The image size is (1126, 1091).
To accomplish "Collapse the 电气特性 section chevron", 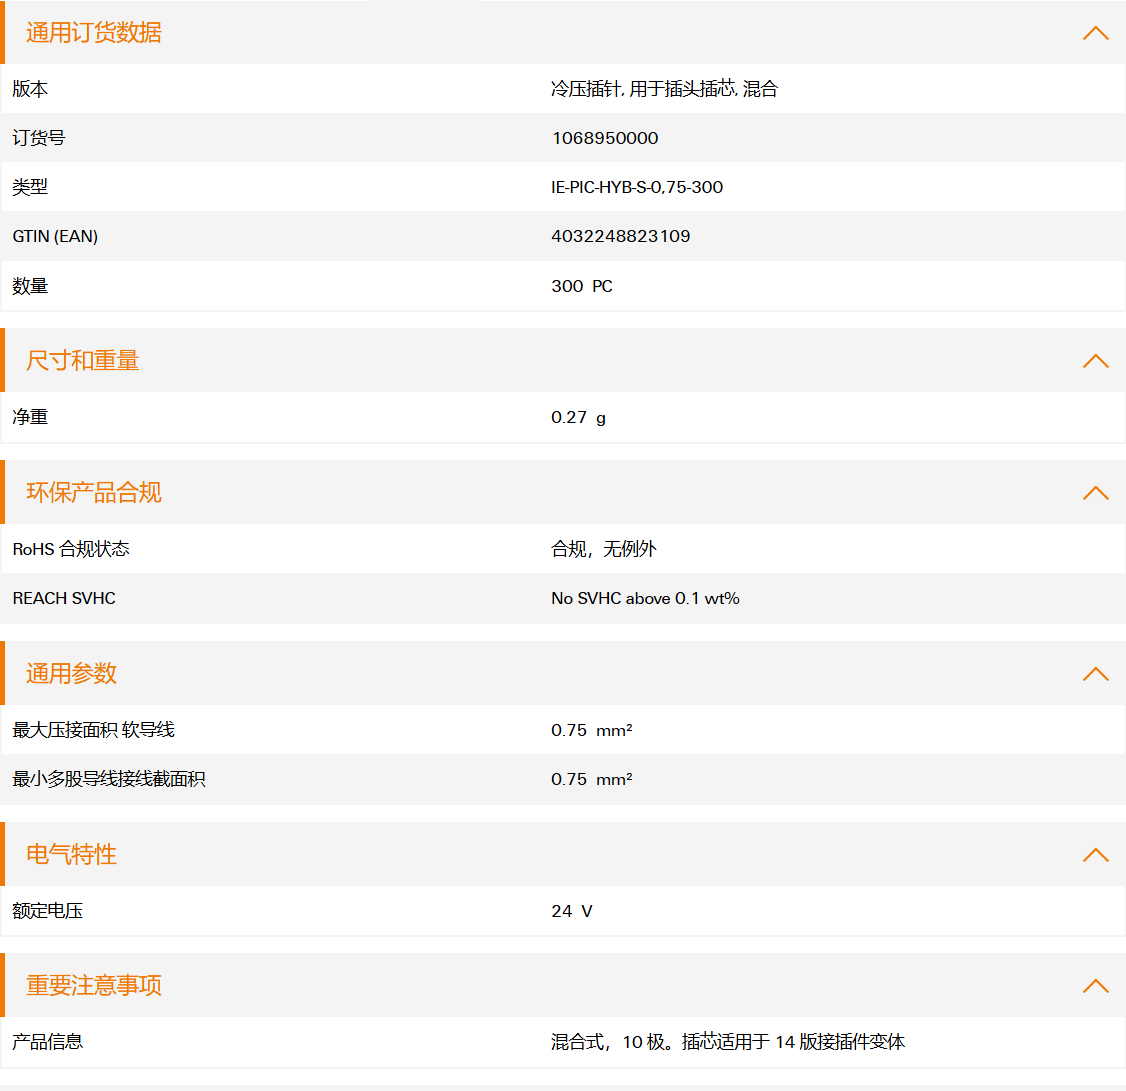I will click(1095, 855).
